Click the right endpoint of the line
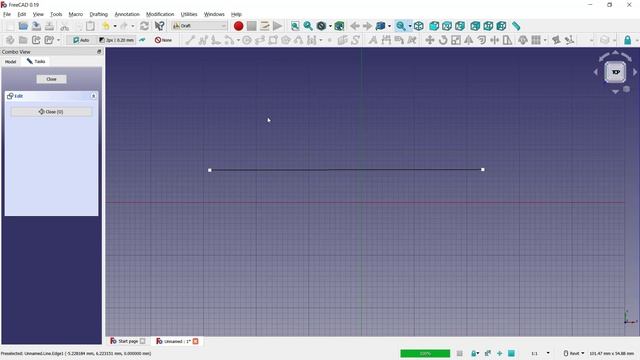Image resolution: width=640 pixels, height=360 pixels. (483, 169)
